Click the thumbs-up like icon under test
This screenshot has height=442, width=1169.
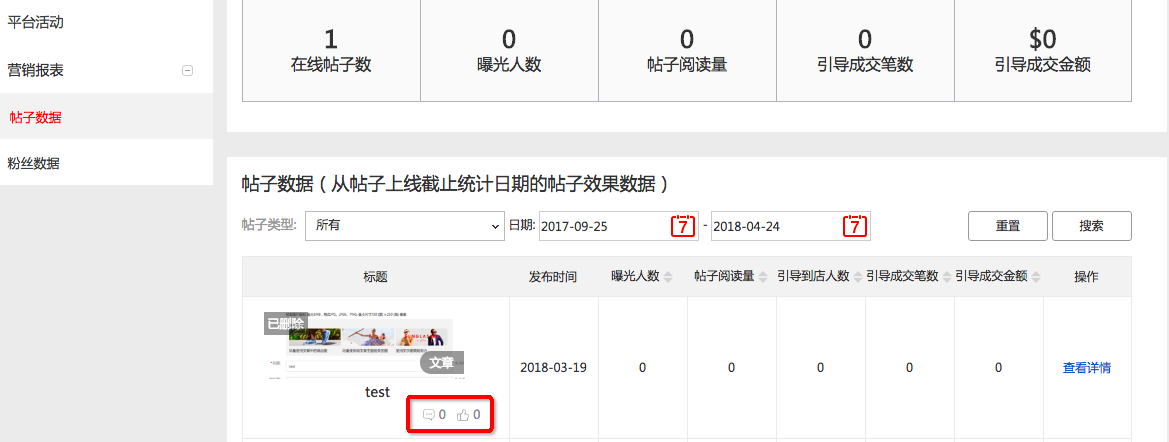463,415
